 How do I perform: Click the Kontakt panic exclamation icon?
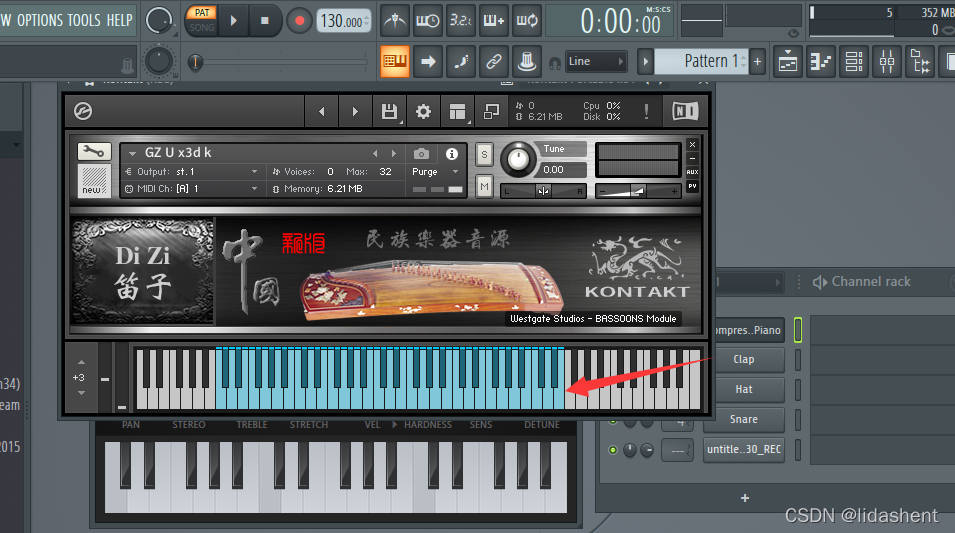pos(646,111)
